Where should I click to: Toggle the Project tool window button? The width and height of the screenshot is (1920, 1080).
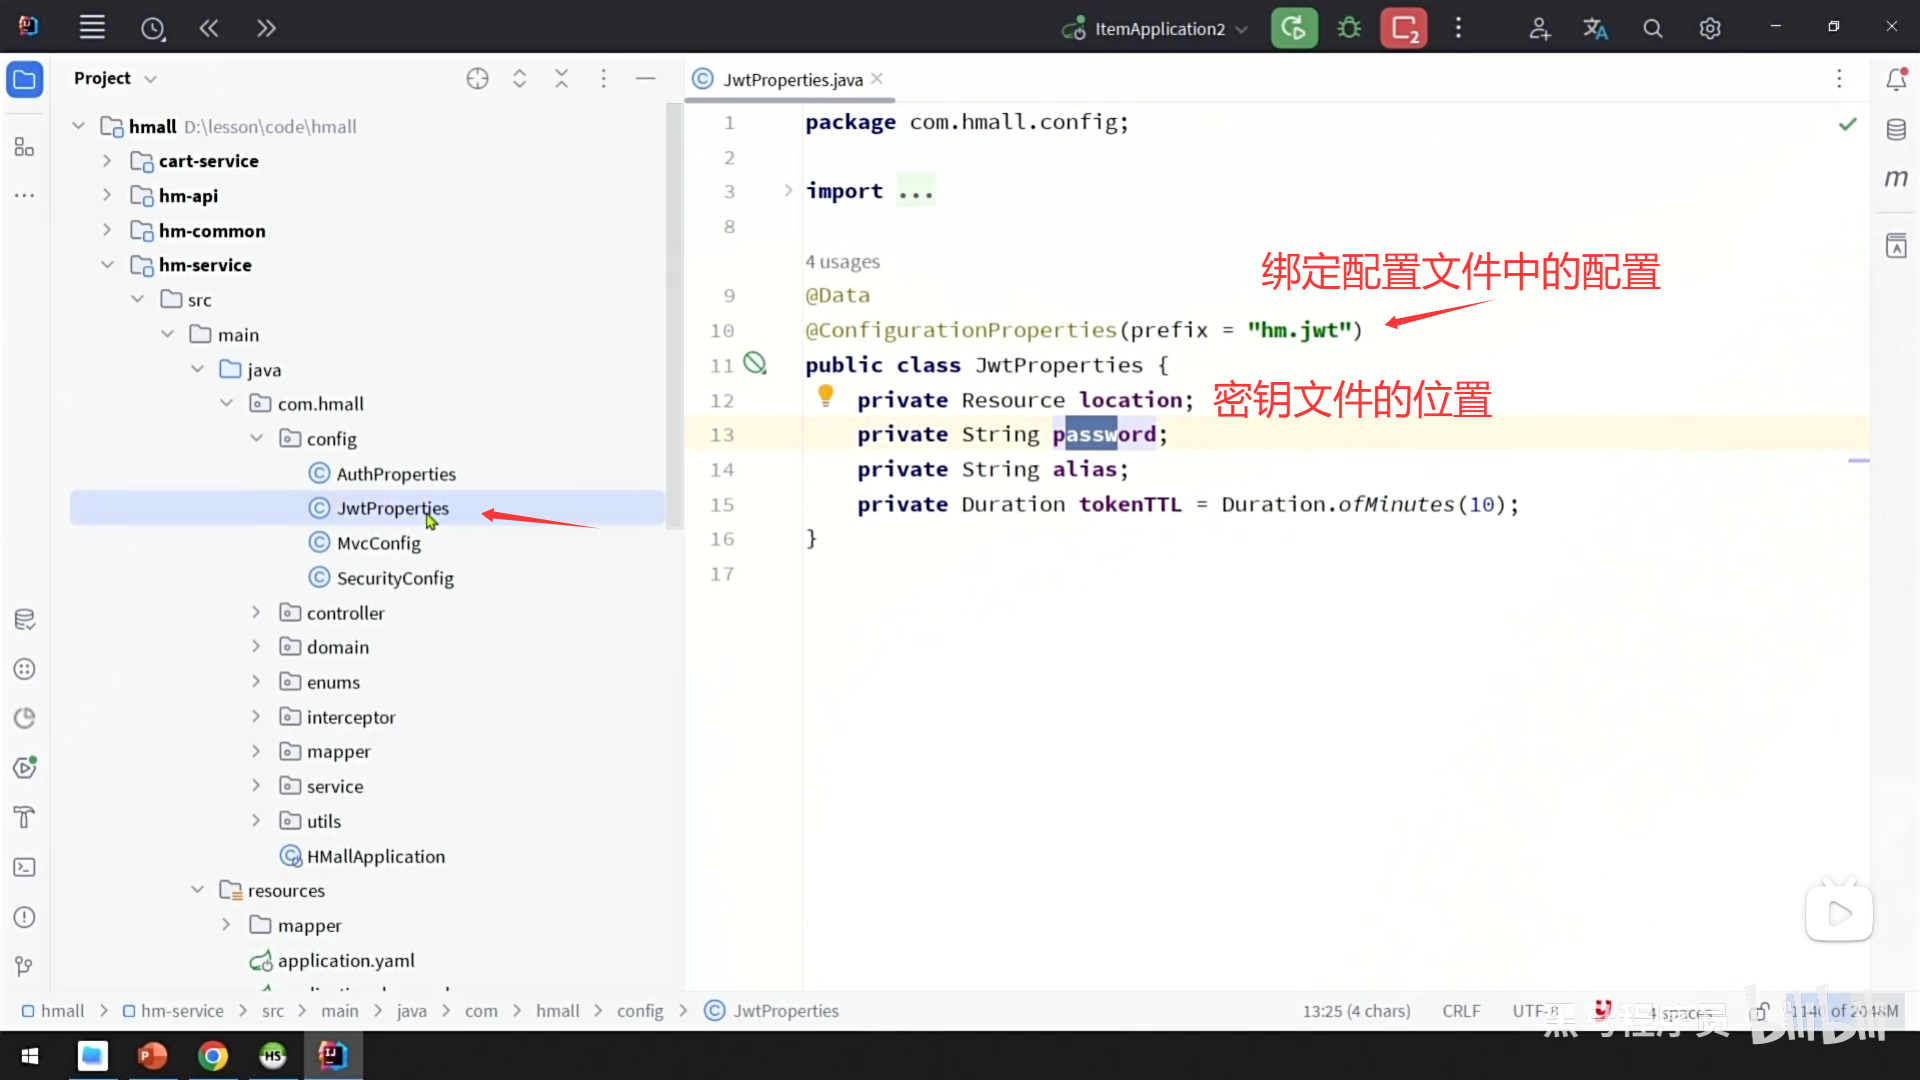click(25, 79)
